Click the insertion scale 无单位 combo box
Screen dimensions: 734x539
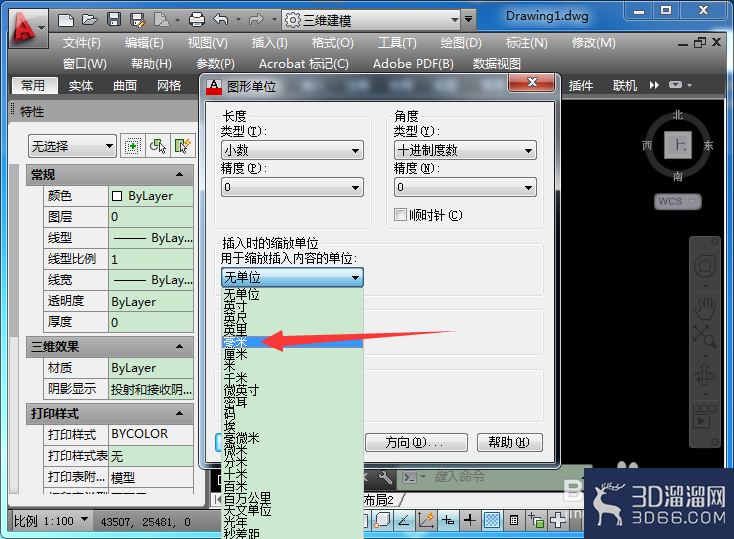click(x=292, y=278)
